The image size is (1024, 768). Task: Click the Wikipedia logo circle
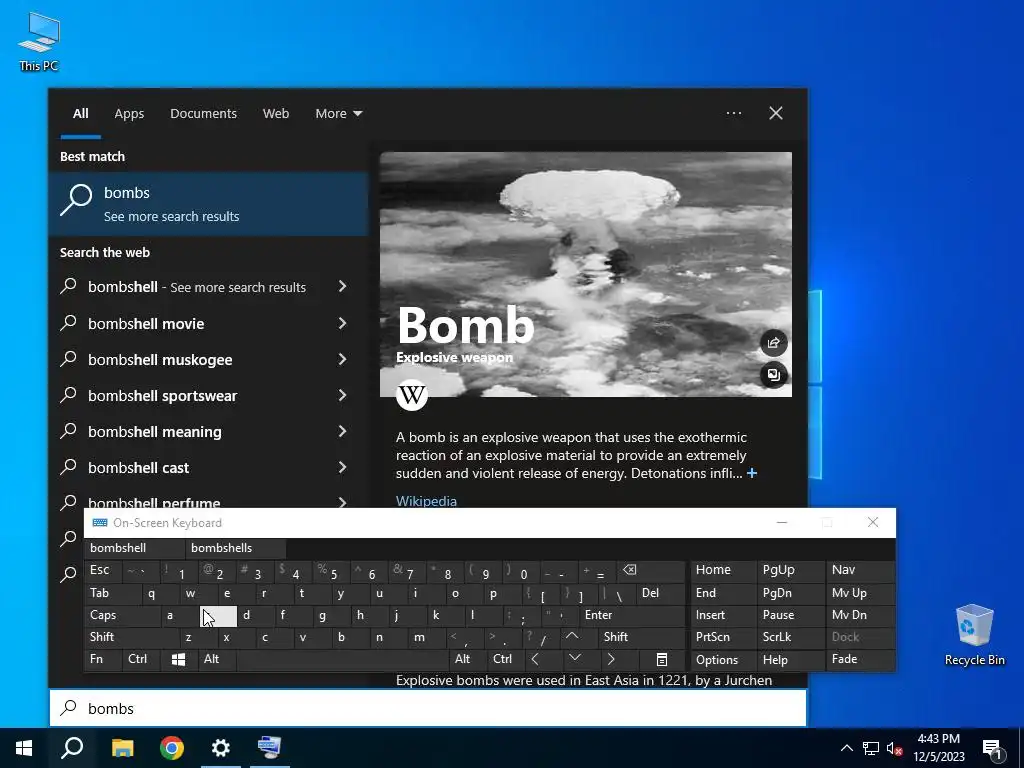click(x=412, y=394)
